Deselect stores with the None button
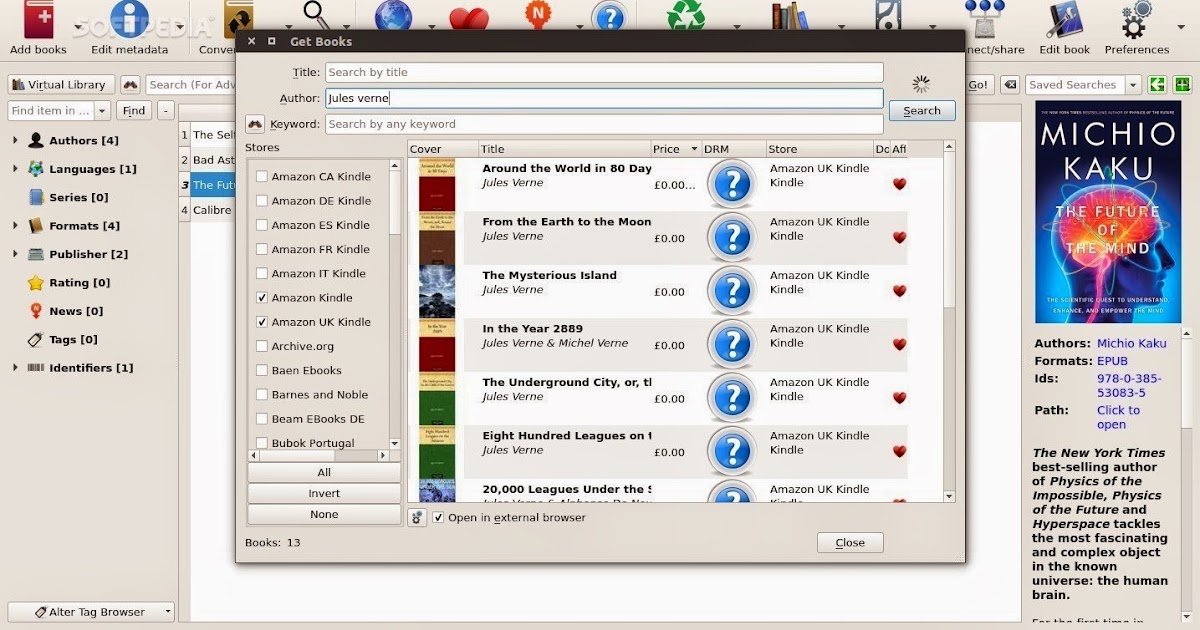 pos(324,514)
